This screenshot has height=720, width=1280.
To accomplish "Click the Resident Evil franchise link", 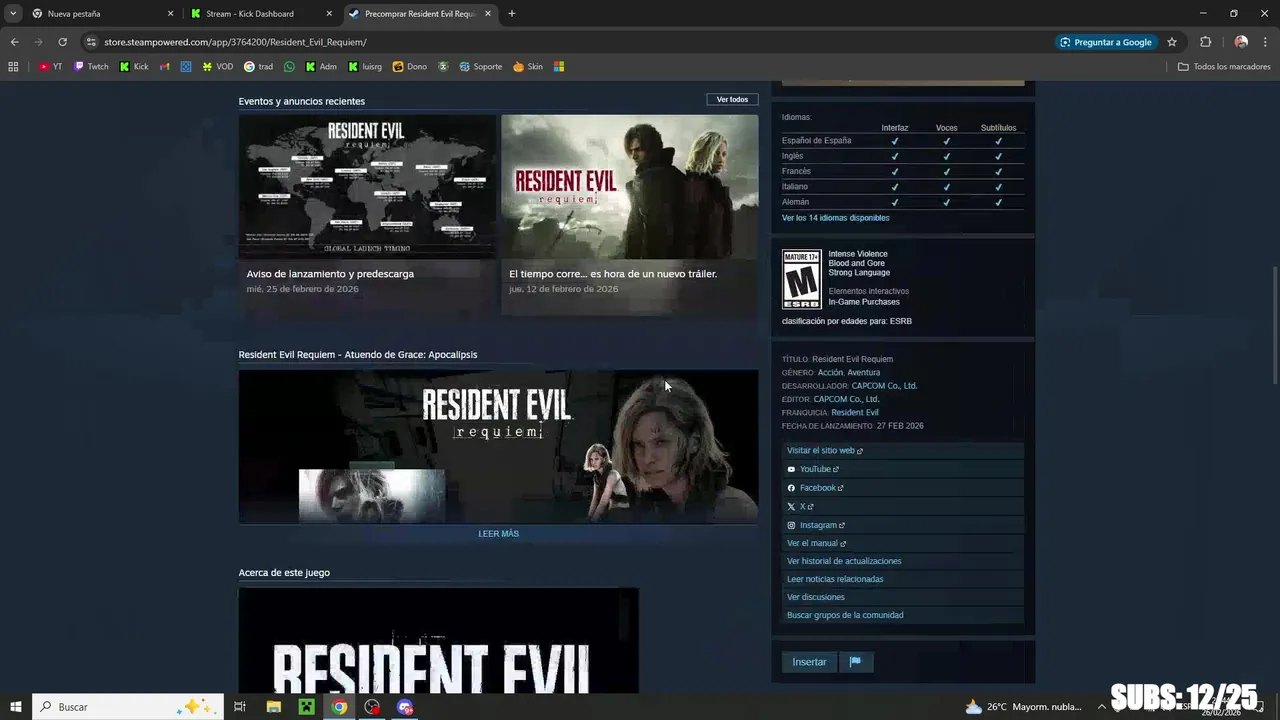I will 855,412.
